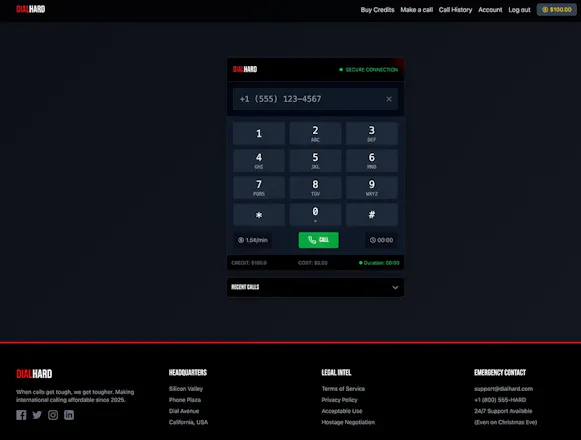This screenshot has height=440, width=581.
Task: Click the DialHard logo in top navigation
Action: (x=30, y=9)
